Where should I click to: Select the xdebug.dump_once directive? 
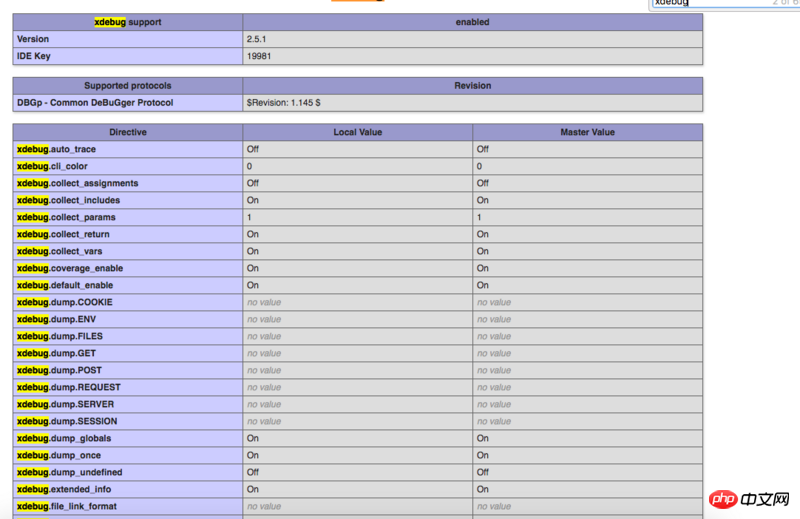128,455
